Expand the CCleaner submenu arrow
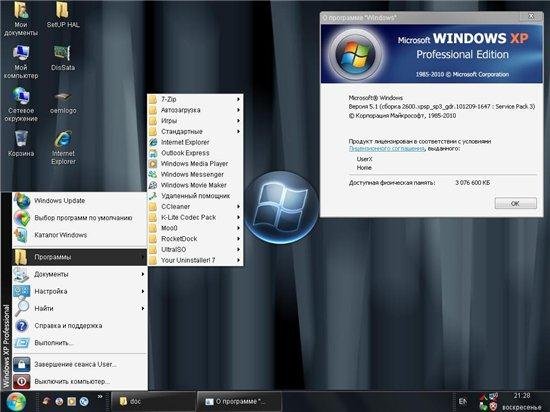Image resolution: width=550 pixels, height=412 pixels. tap(238, 207)
